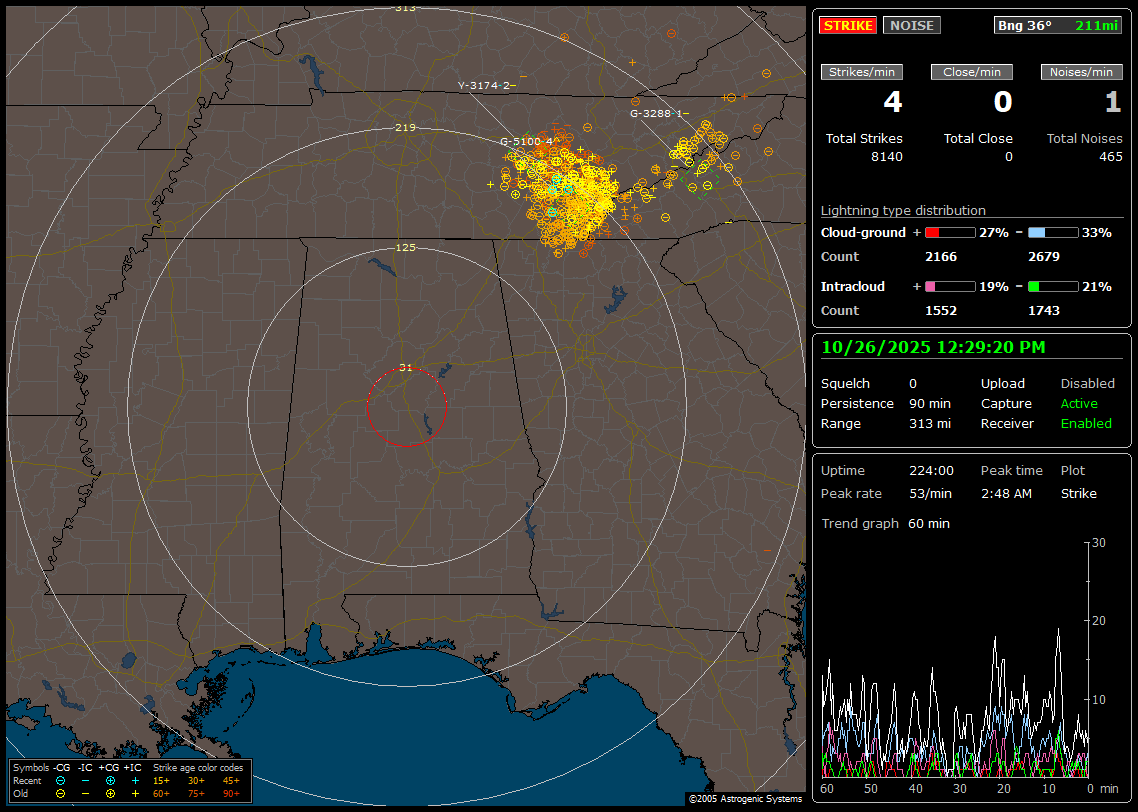Click the G-5100-4 storm cell label
Screen dimensions: 1138x812
point(526,141)
